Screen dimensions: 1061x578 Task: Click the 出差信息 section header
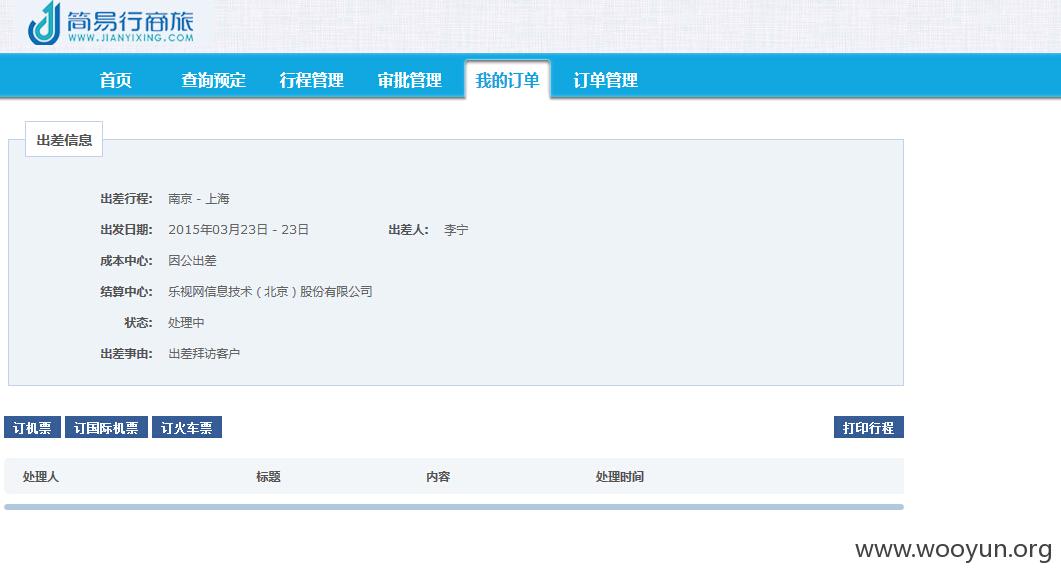tap(64, 139)
